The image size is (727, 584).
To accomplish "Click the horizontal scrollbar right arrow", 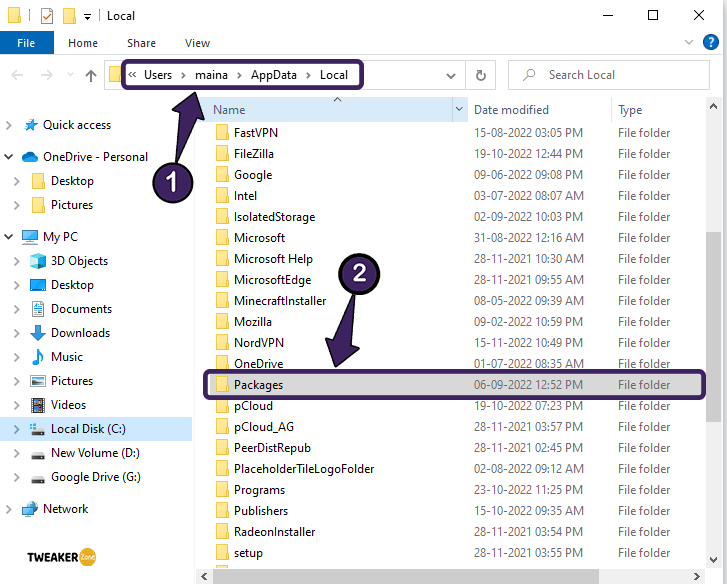I will (x=696, y=576).
